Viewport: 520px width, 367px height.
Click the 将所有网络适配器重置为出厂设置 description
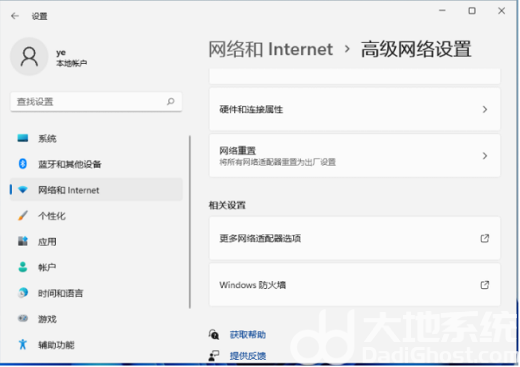tap(277, 162)
